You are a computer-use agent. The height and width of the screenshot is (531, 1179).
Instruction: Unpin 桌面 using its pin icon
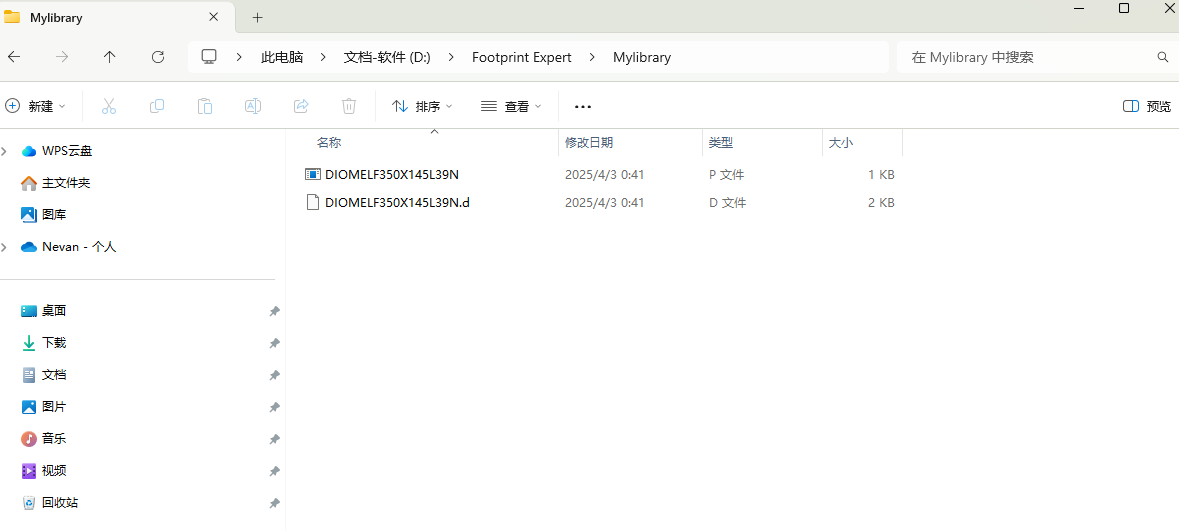(275, 311)
